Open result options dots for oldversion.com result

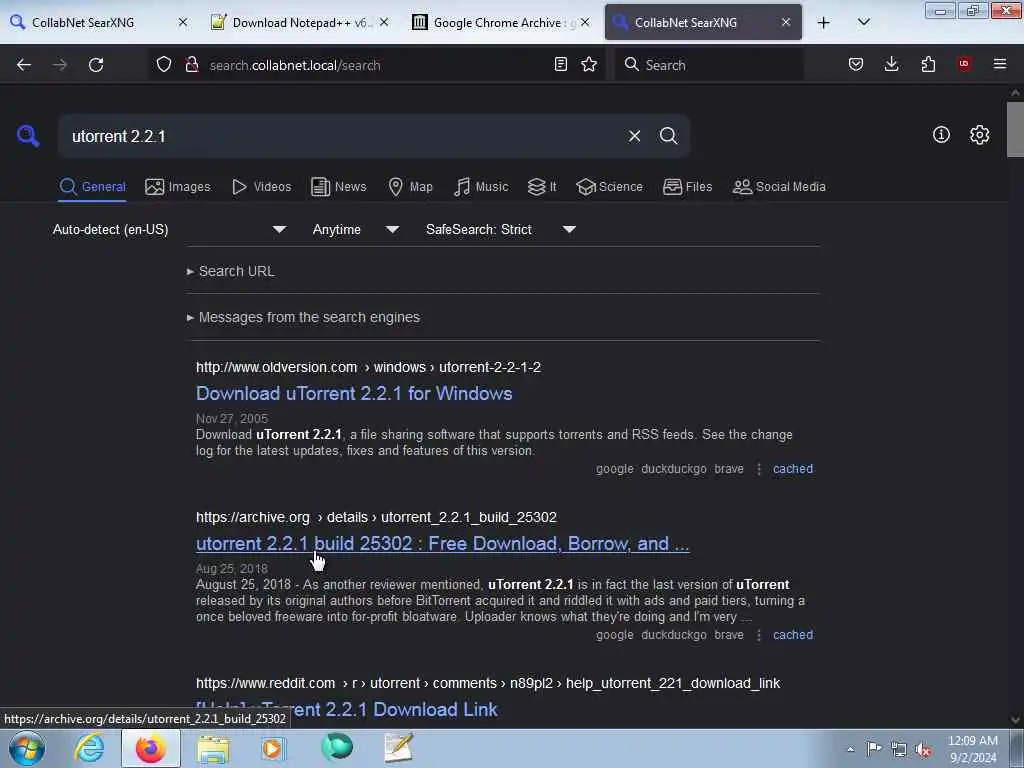[x=759, y=469]
